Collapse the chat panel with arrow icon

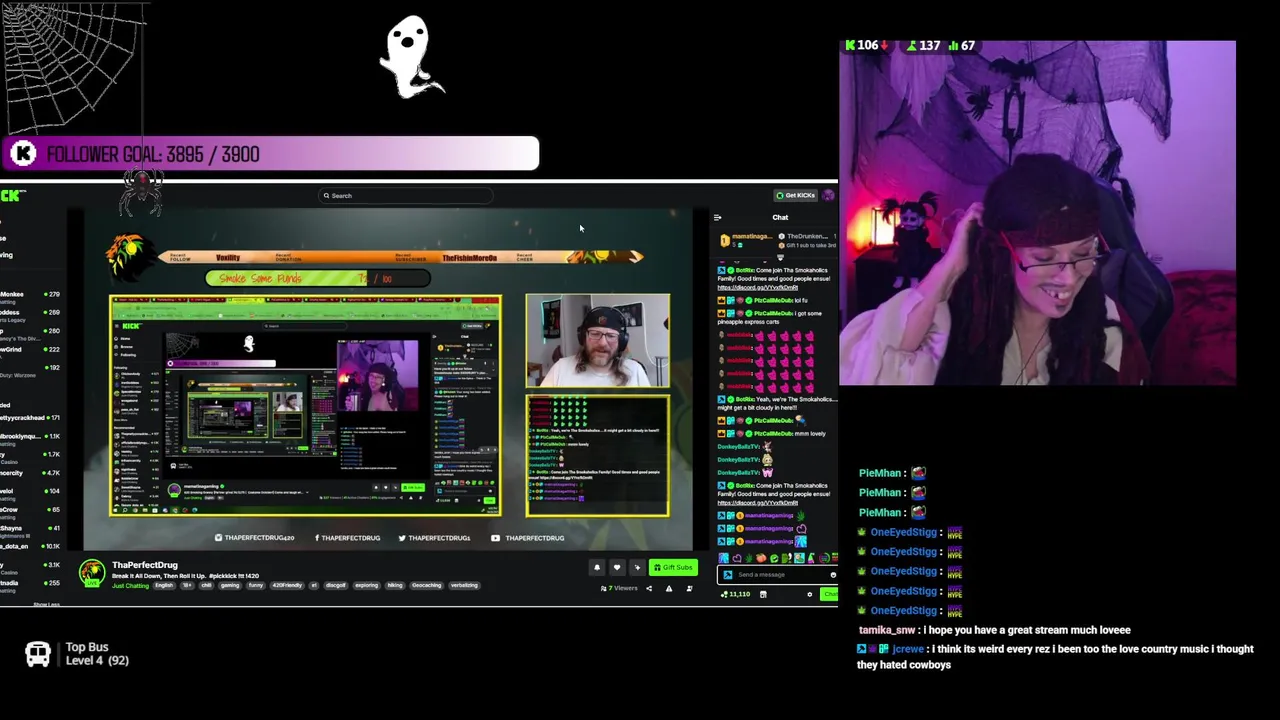coord(717,217)
